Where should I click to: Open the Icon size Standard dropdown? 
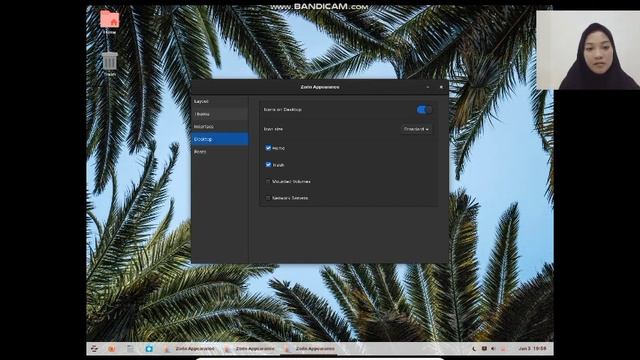[416, 129]
